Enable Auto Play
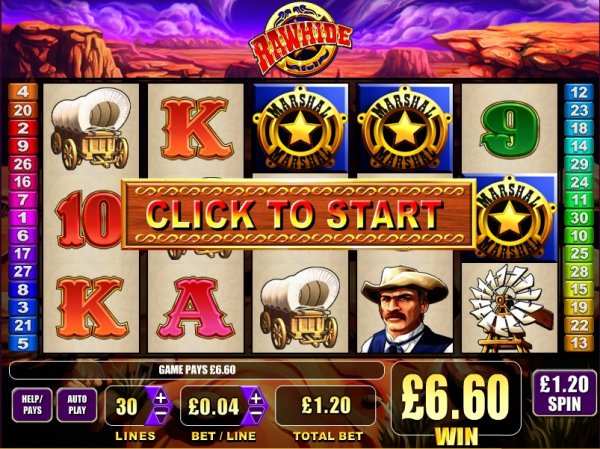 point(77,405)
